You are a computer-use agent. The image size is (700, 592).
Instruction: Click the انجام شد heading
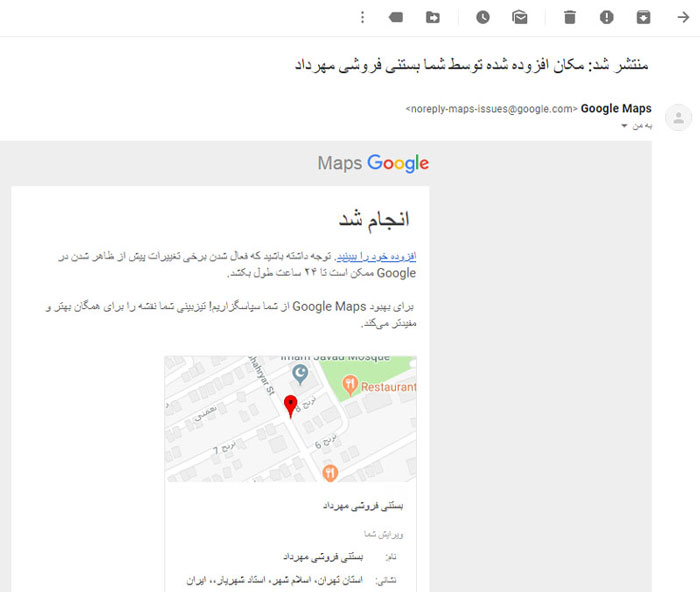pos(374,219)
